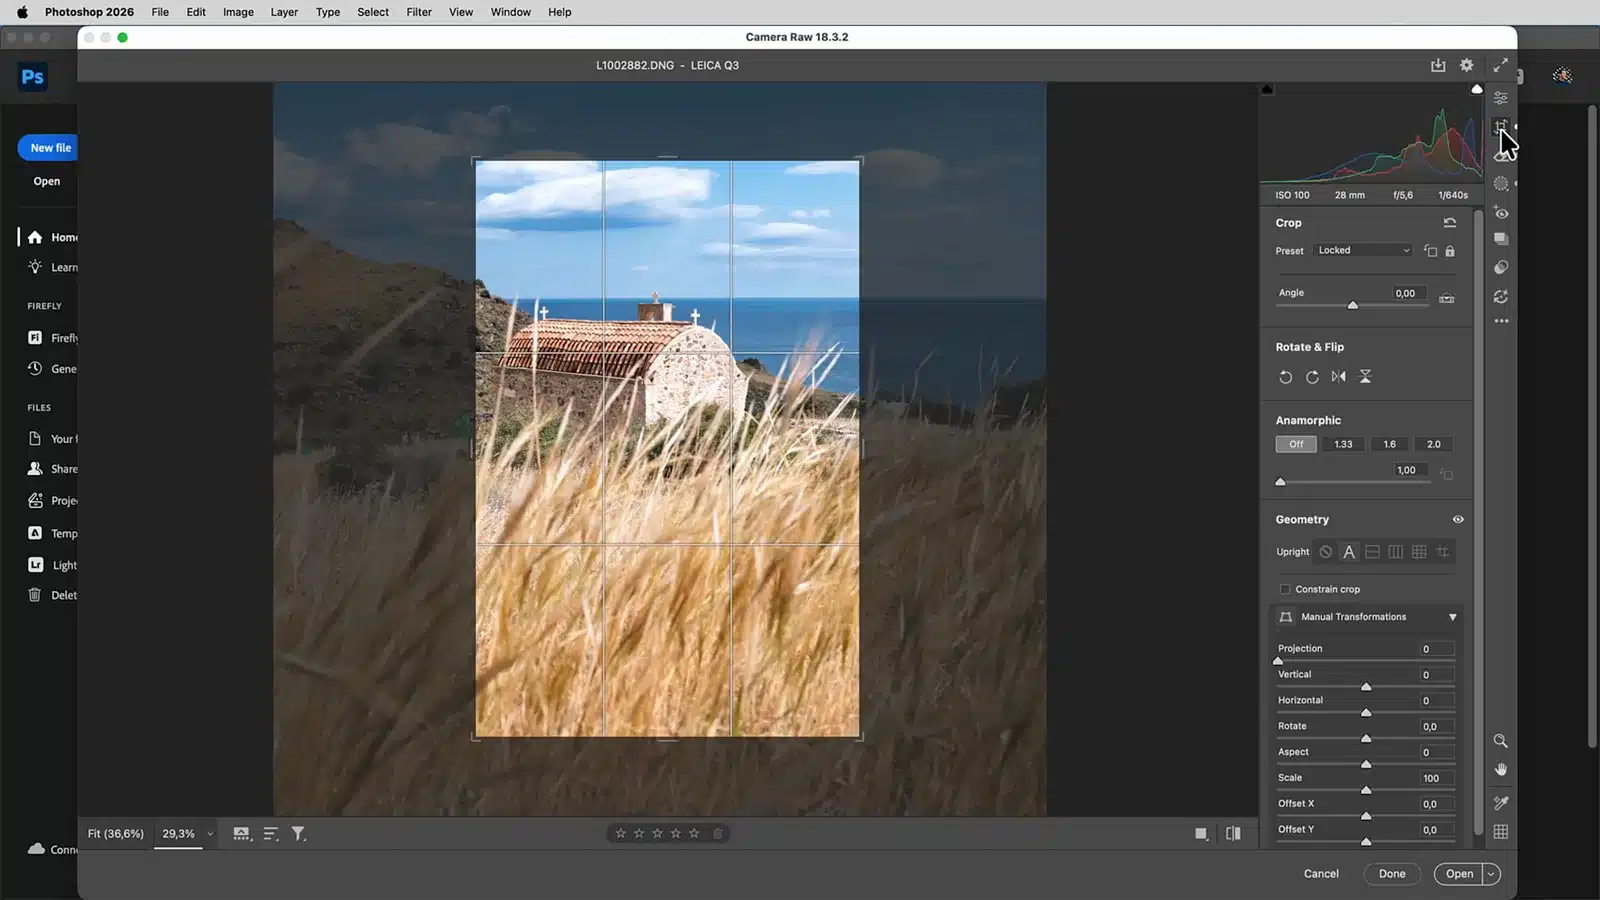Click the save image download icon
Viewport: 1600px width, 900px height.
1437,65
